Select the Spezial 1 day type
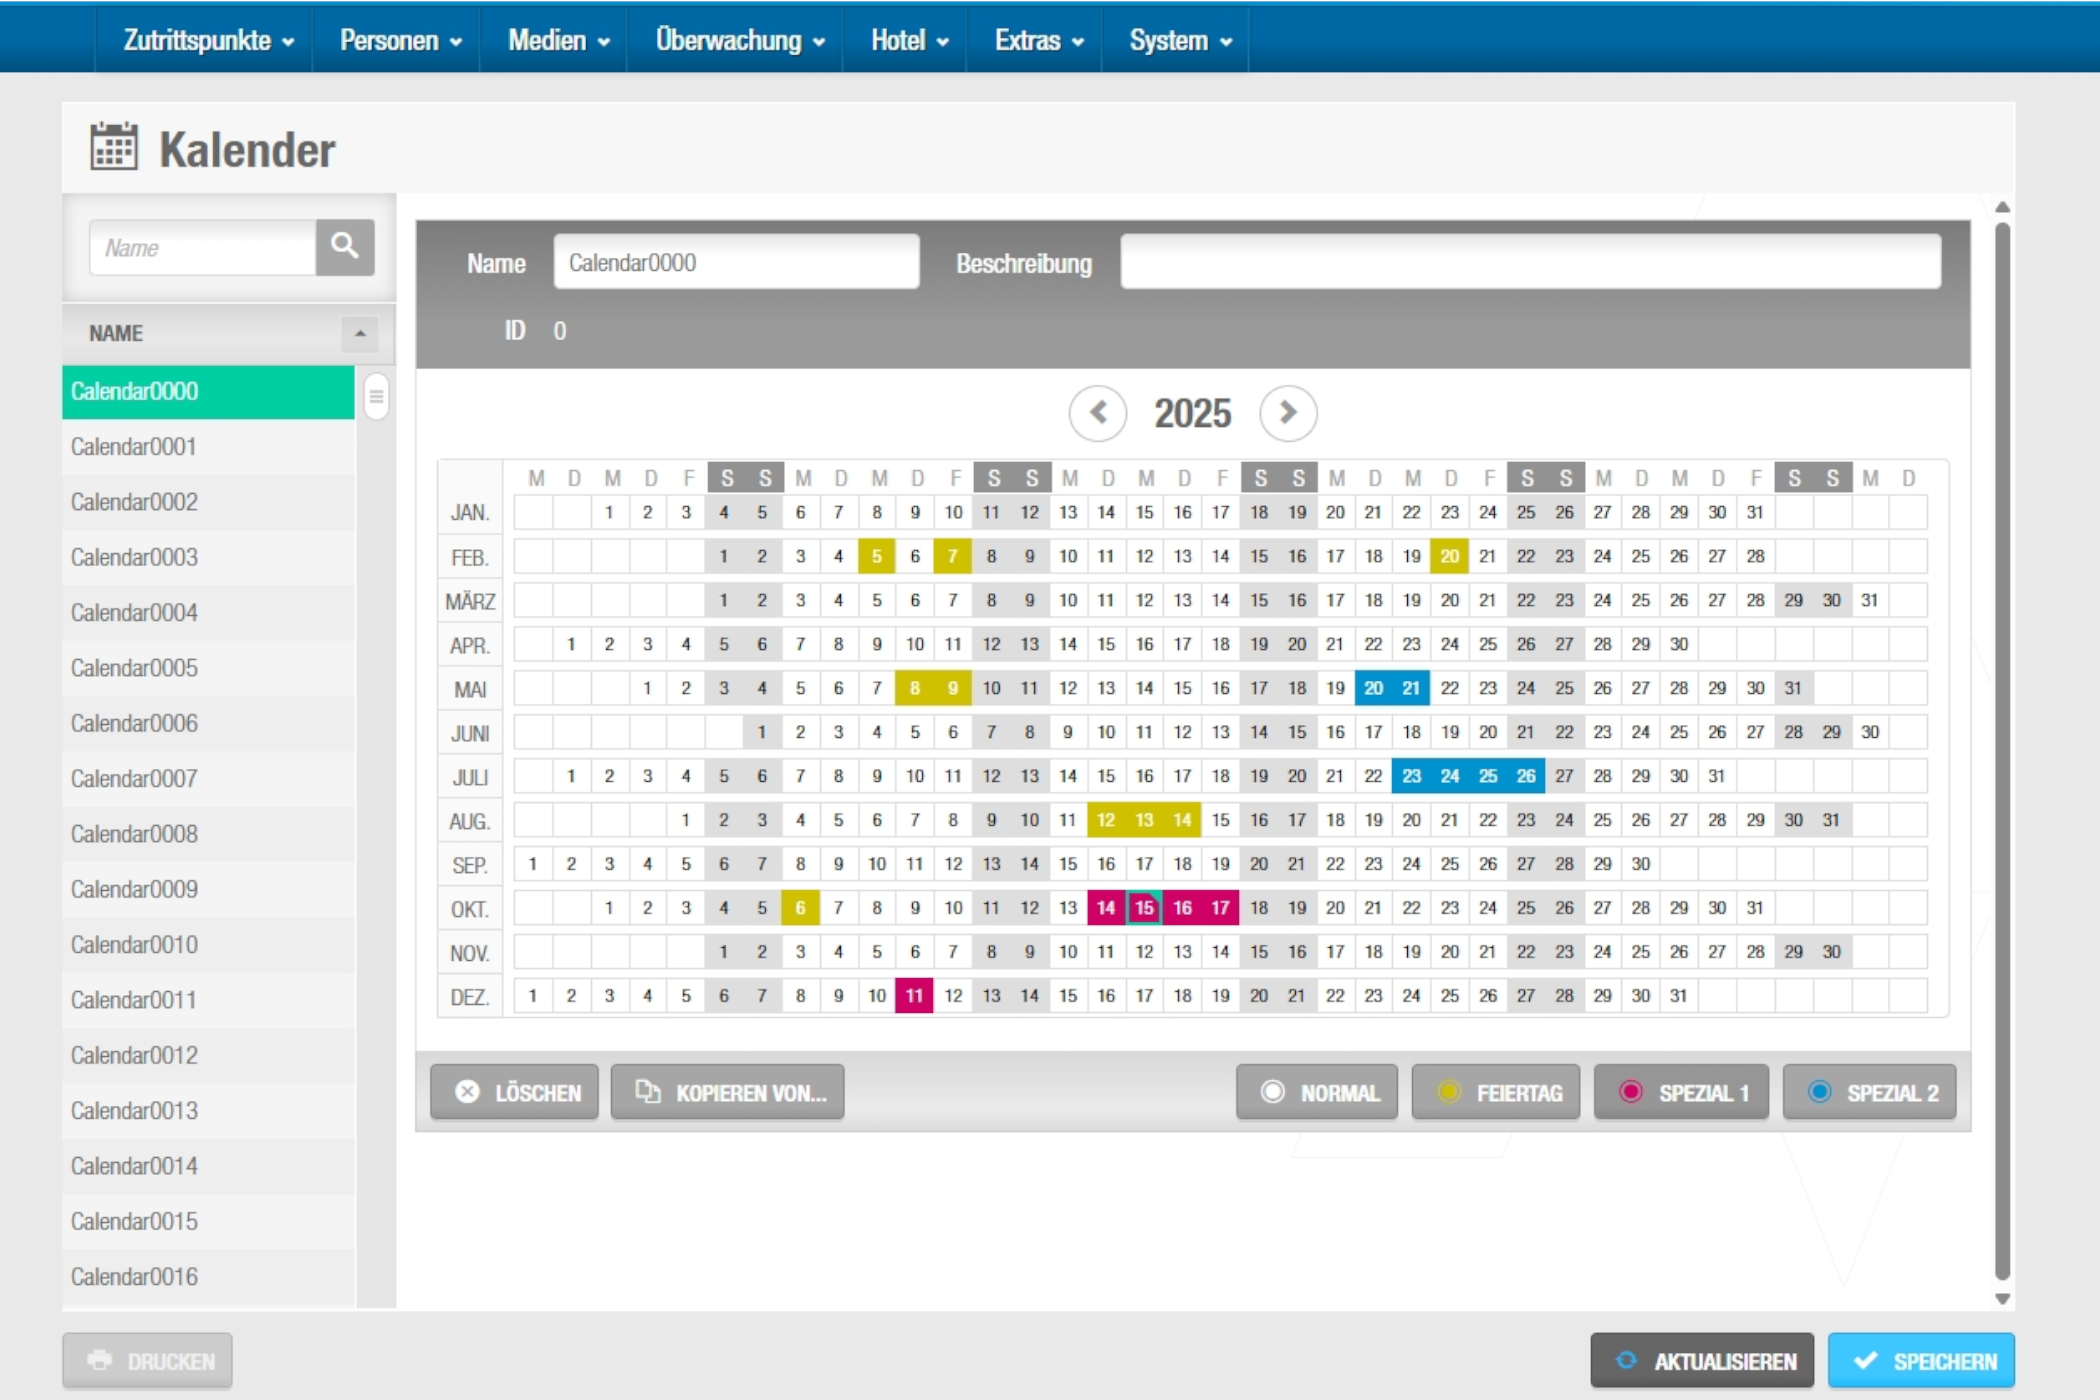This screenshot has width=2100, height=1400. pyautogui.click(x=1681, y=1092)
